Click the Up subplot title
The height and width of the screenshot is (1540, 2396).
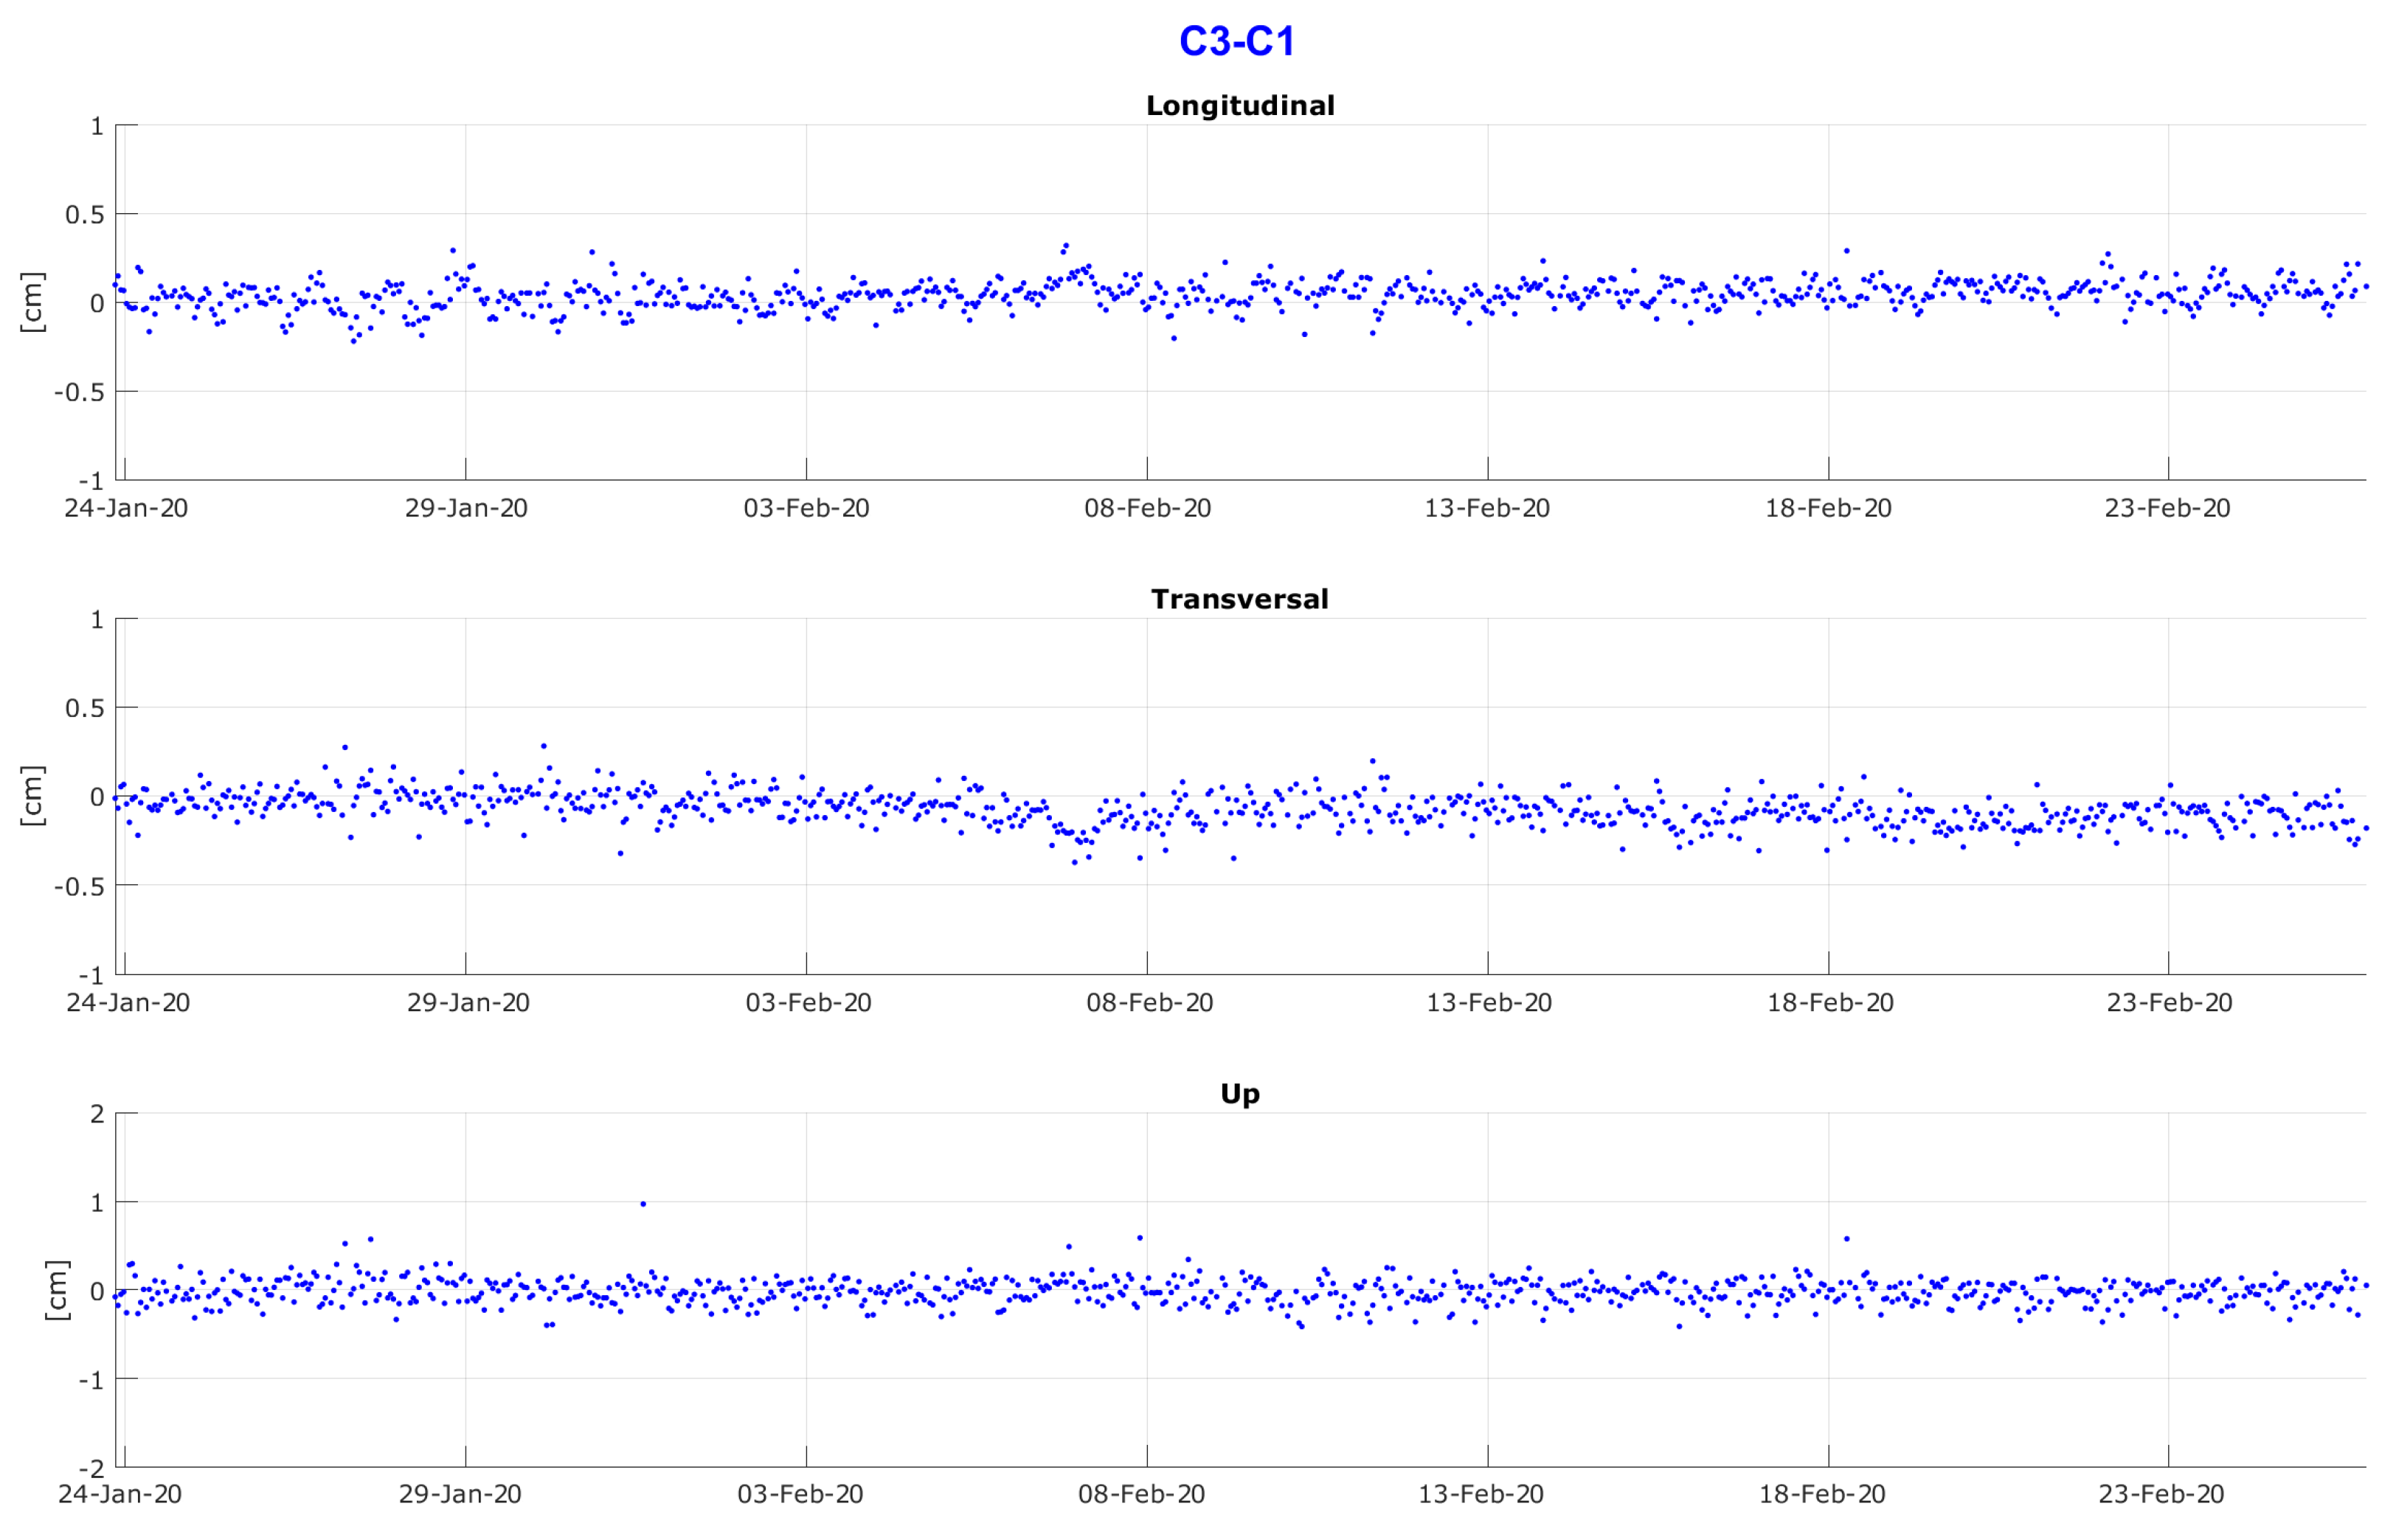1240,1093
